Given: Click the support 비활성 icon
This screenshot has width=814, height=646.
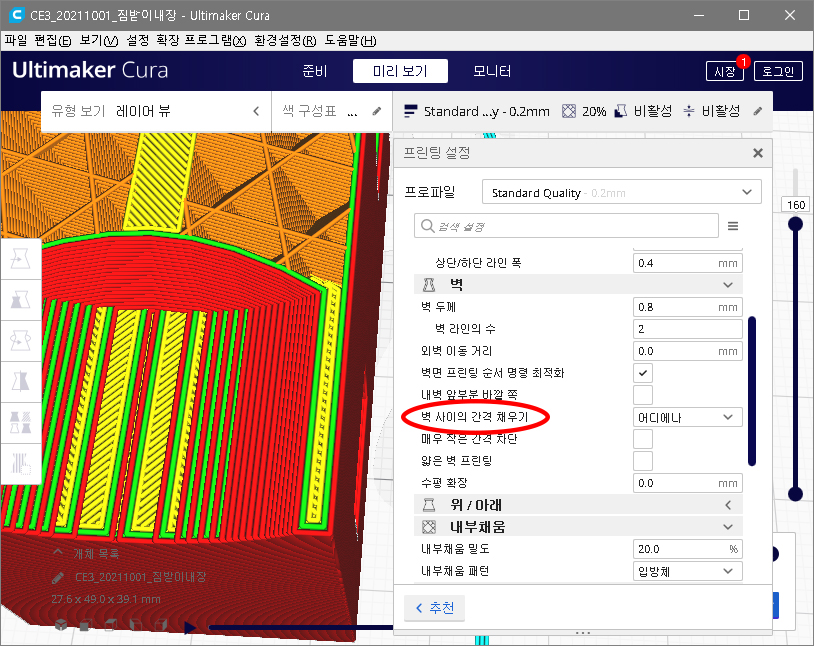Looking at the screenshot, I should pyautogui.click(x=620, y=111).
